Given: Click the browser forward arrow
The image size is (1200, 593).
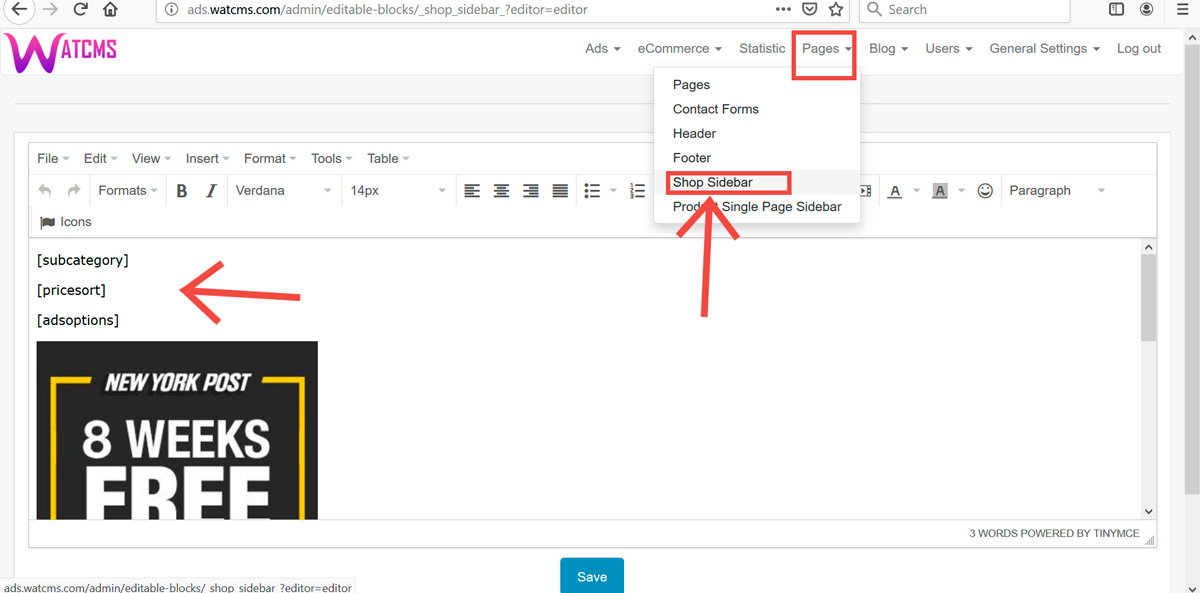Looking at the screenshot, I should [x=50, y=10].
